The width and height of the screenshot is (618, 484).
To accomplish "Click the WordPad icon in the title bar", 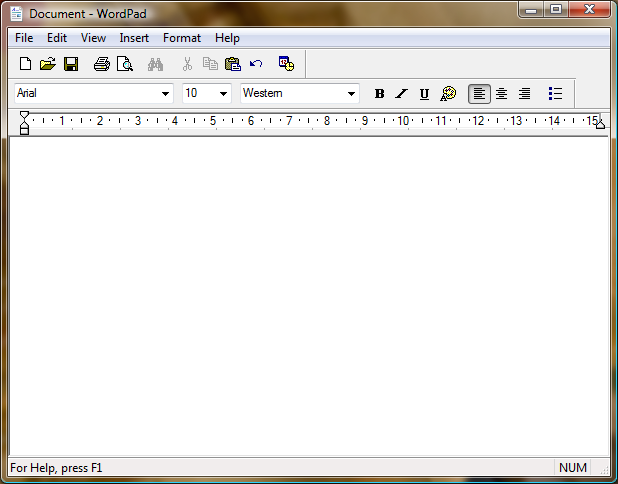I will click(17, 13).
